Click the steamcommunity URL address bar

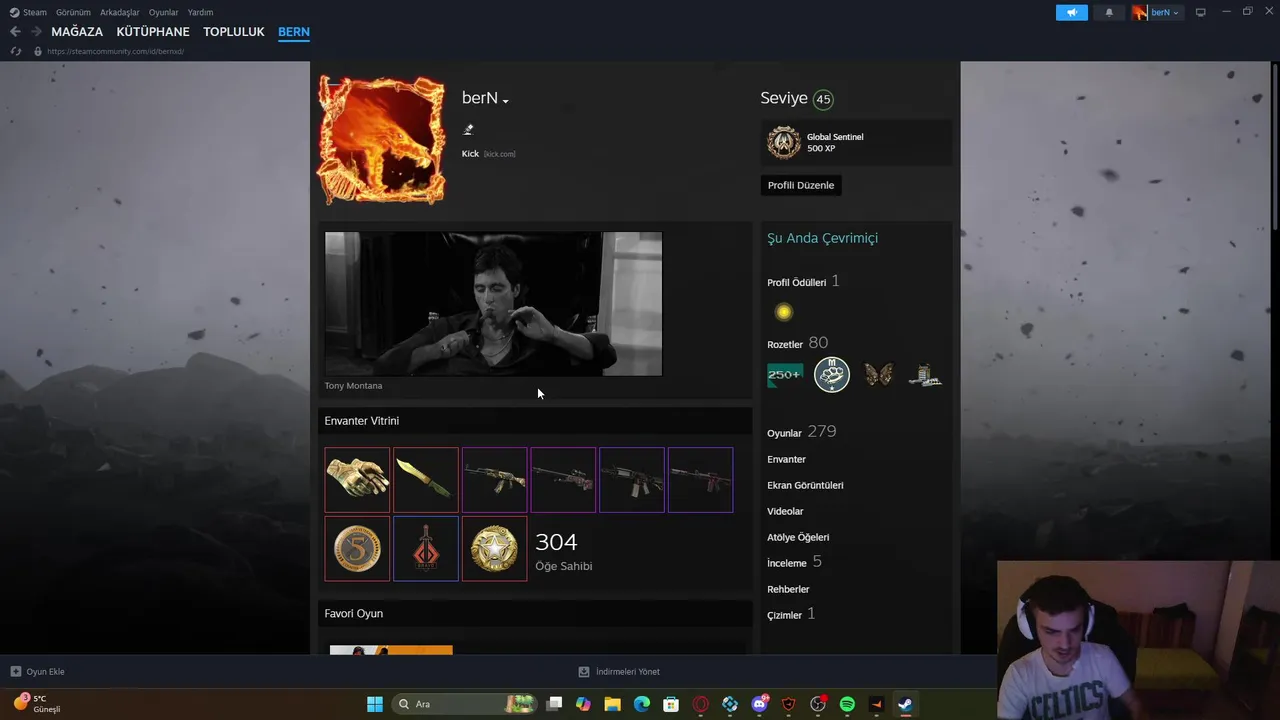tap(115, 51)
